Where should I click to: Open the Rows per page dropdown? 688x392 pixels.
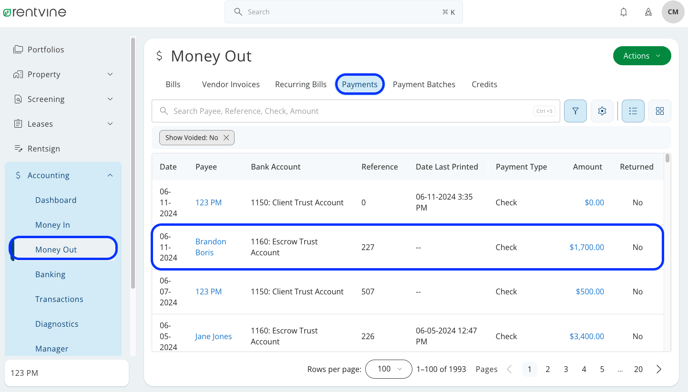(x=388, y=369)
